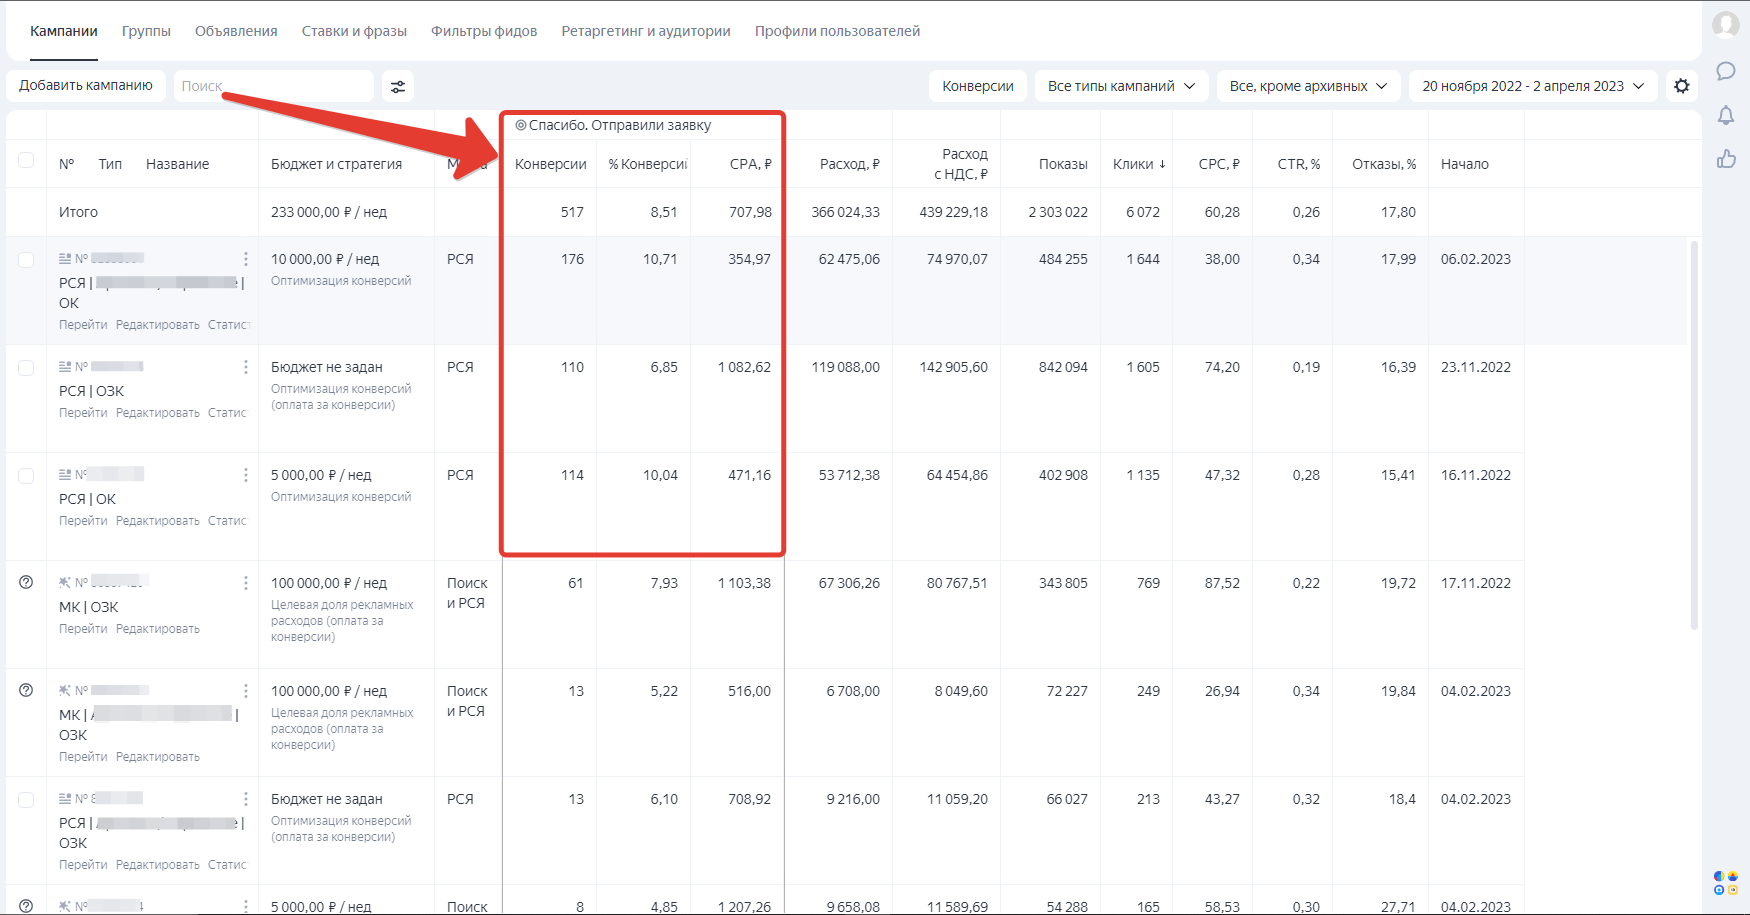Switch to Группы tab
This screenshot has height=915, width=1750.
pos(146,31)
